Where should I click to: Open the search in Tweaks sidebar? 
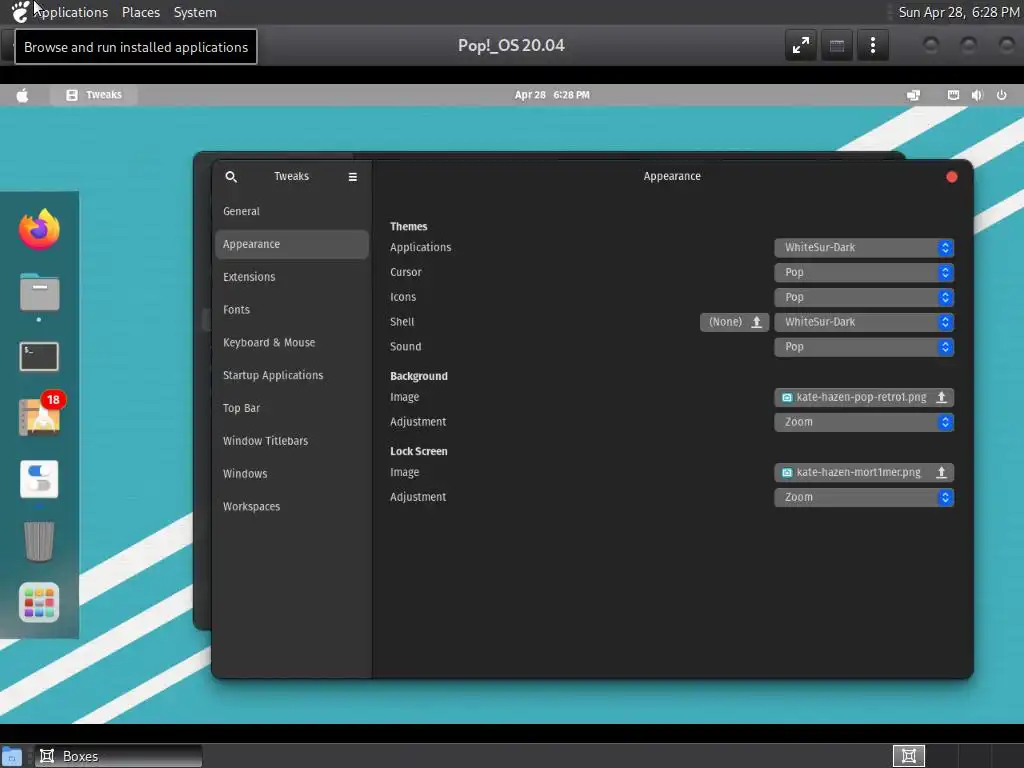[231, 176]
